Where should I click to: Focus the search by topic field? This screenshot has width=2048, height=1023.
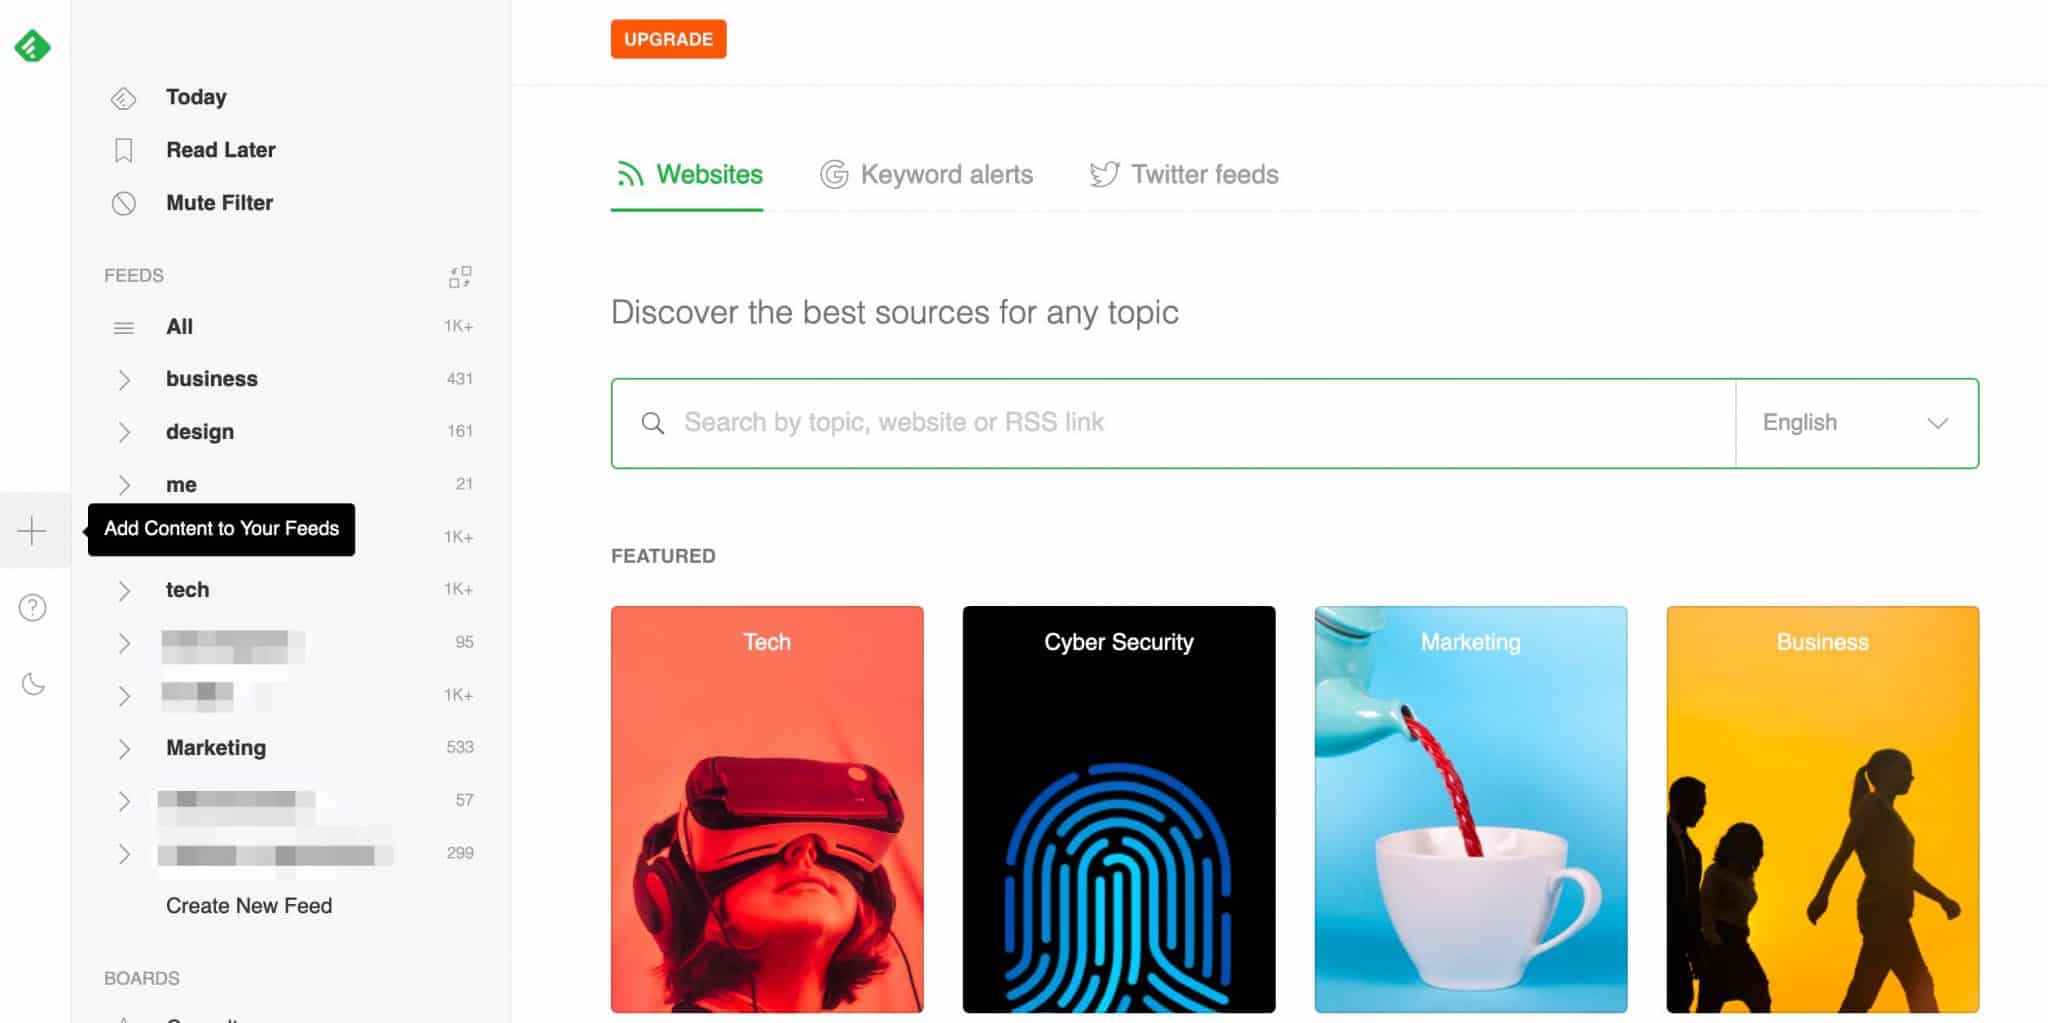click(x=1174, y=423)
